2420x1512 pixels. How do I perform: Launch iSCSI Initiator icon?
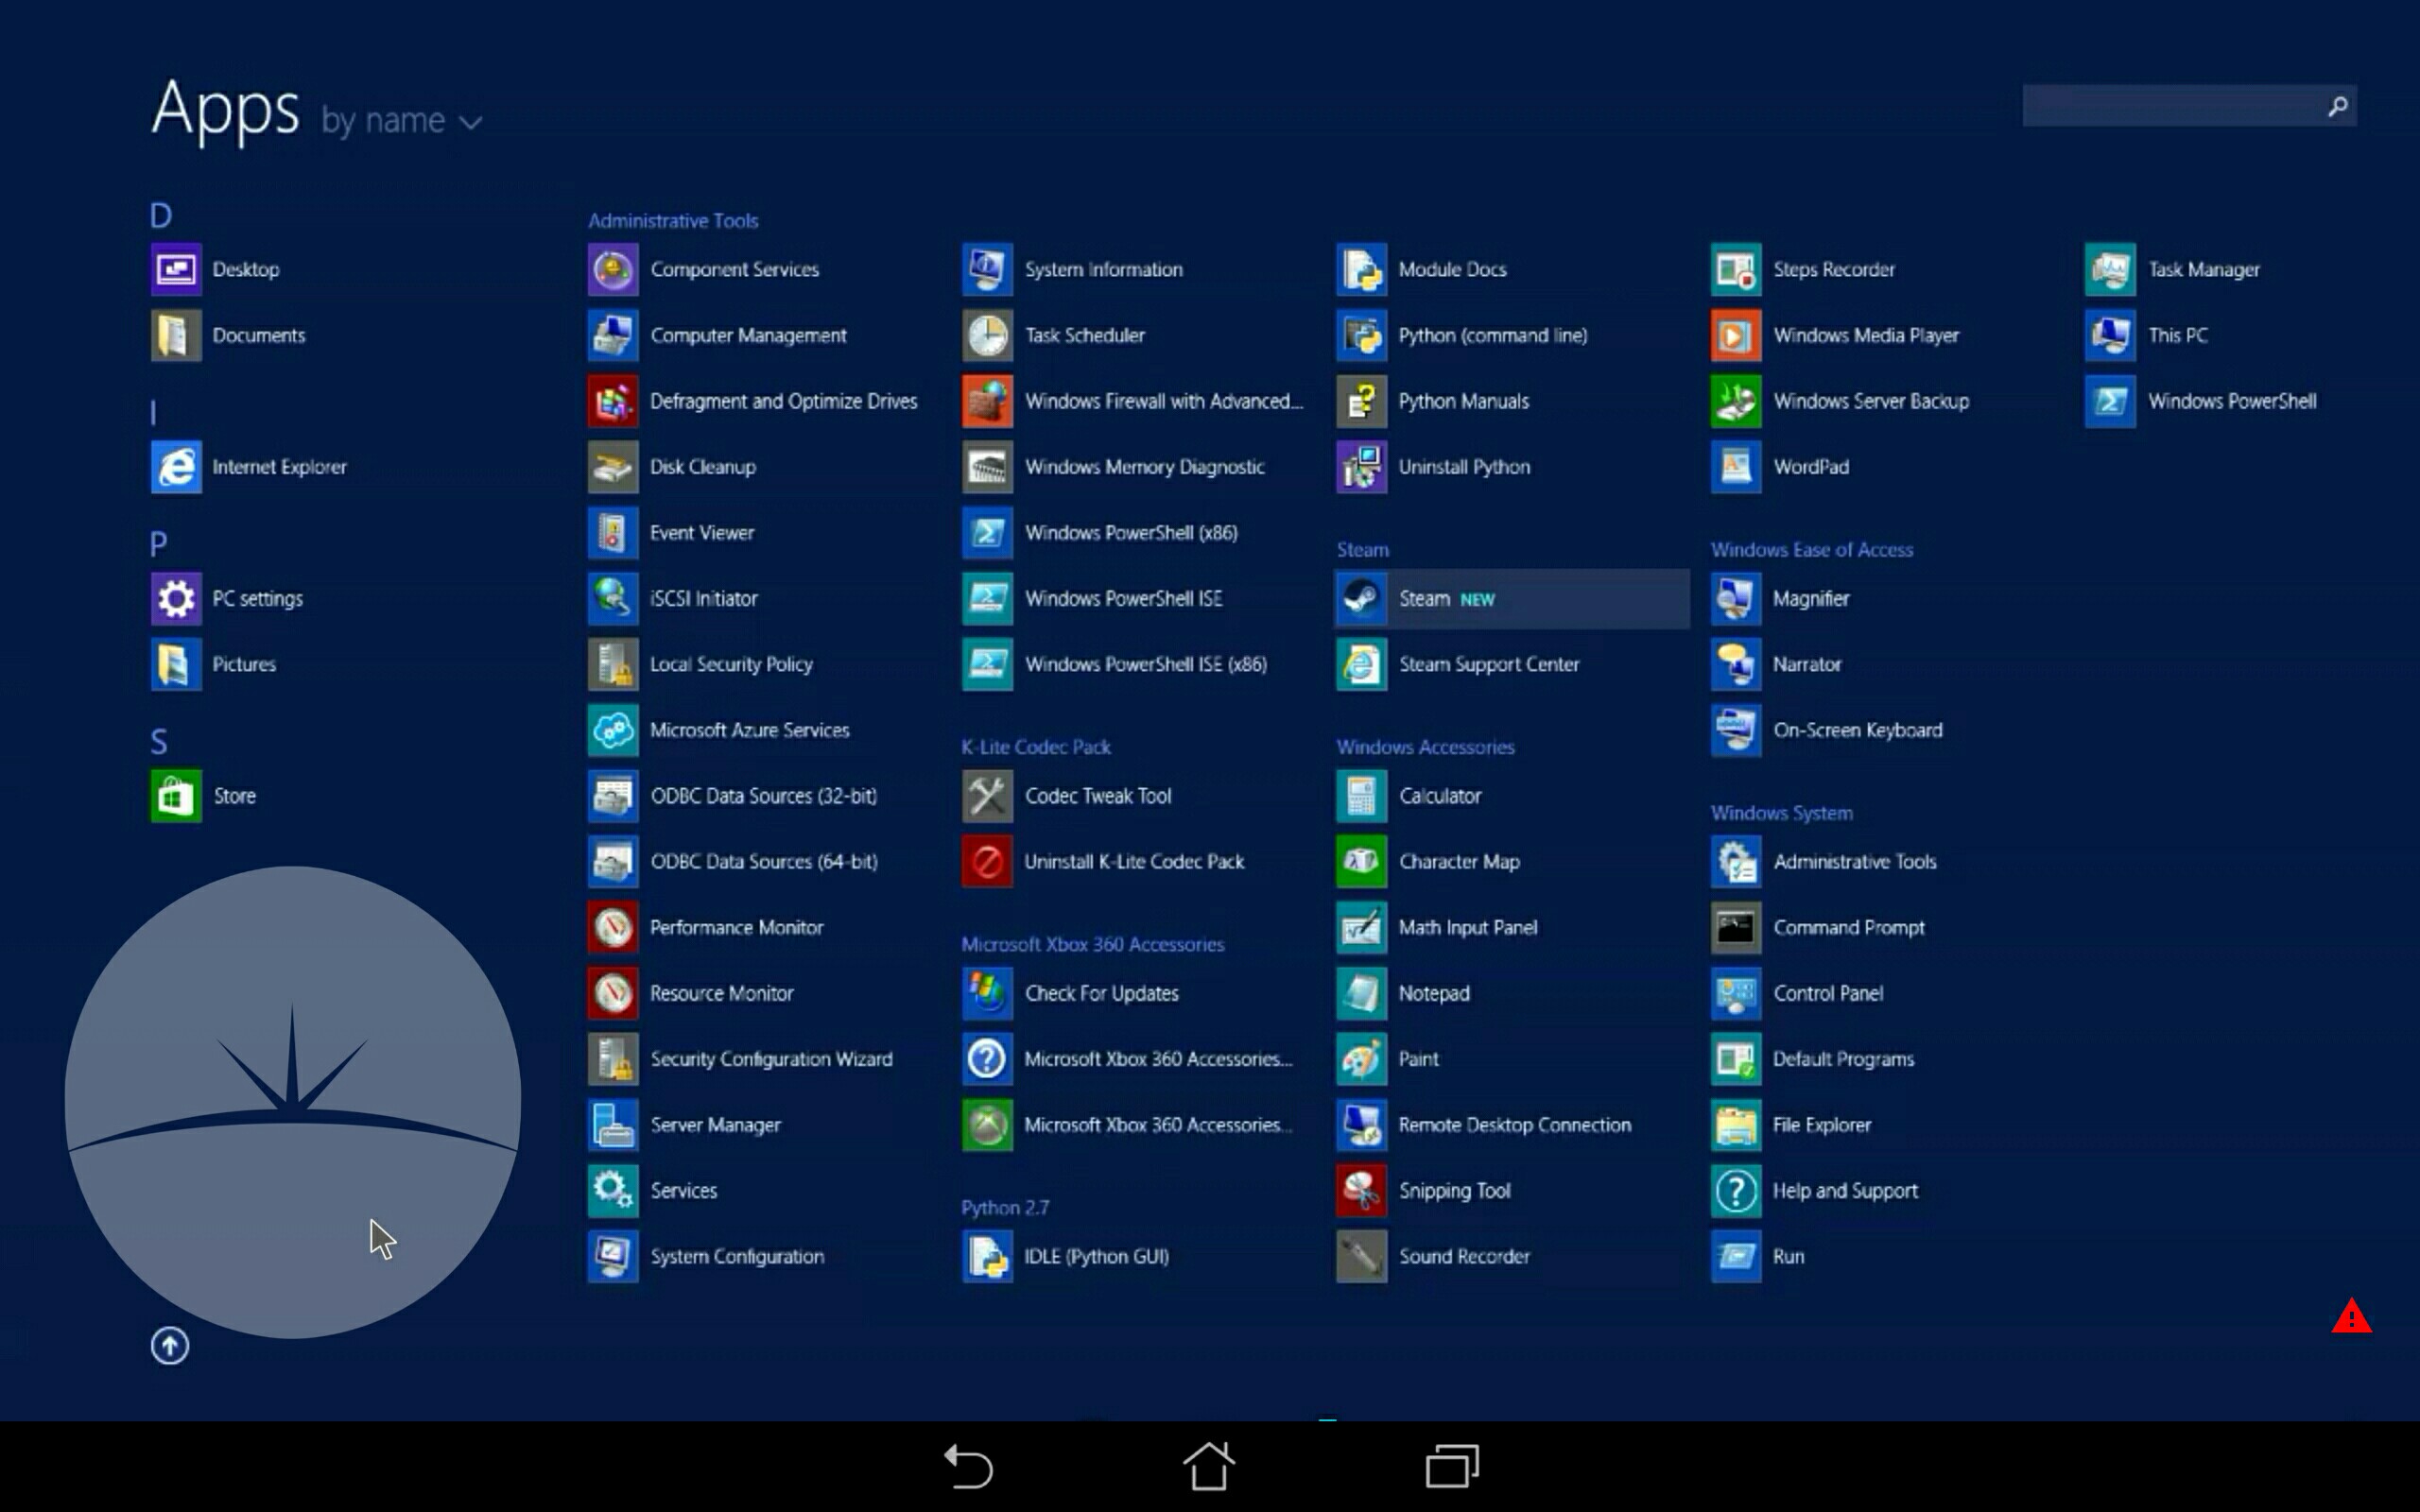(612, 599)
